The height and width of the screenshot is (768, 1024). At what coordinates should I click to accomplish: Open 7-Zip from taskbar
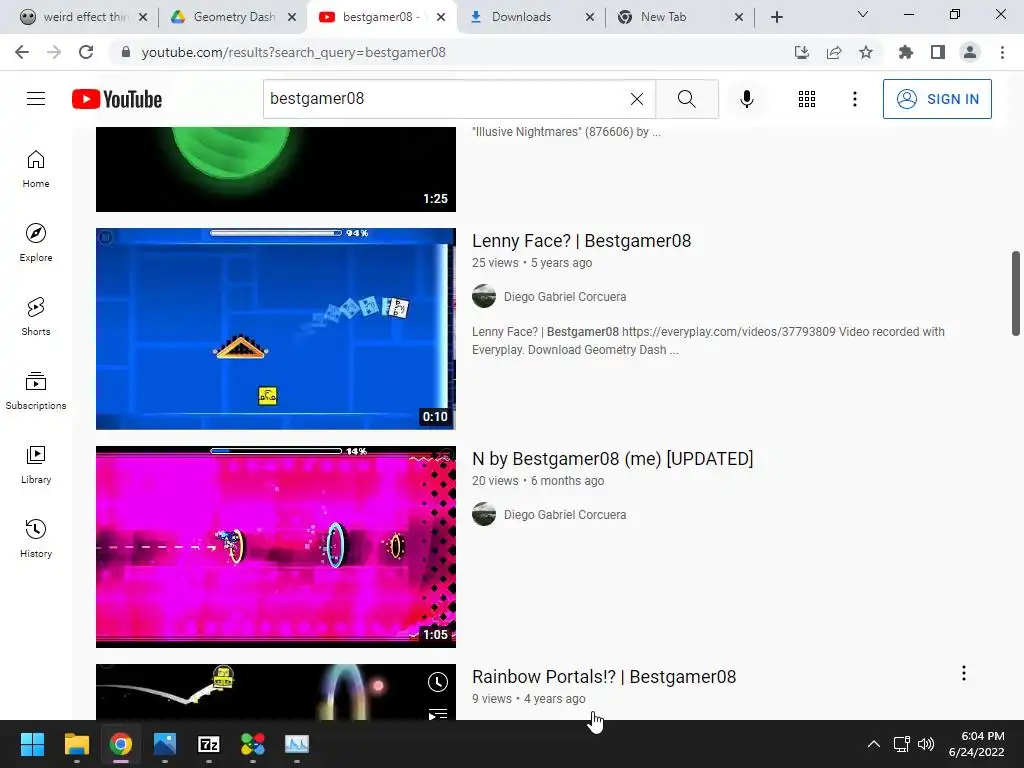click(208, 744)
